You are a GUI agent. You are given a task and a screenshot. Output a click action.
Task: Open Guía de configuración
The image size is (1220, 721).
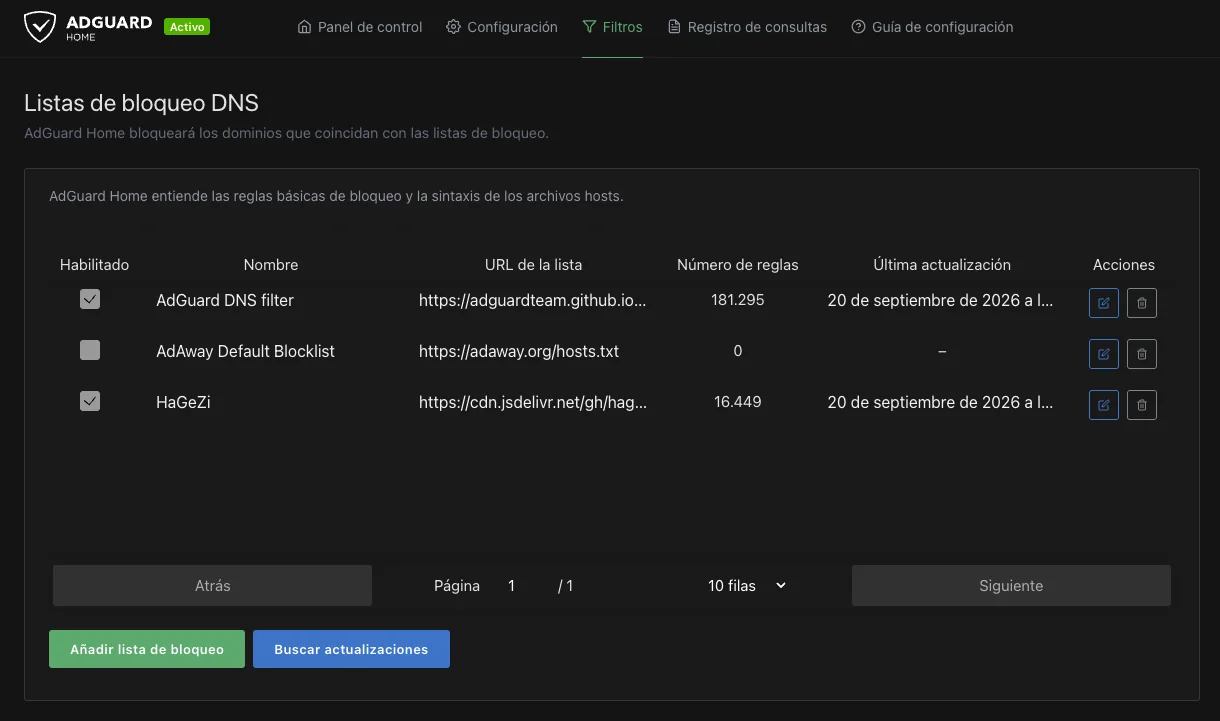point(932,27)
